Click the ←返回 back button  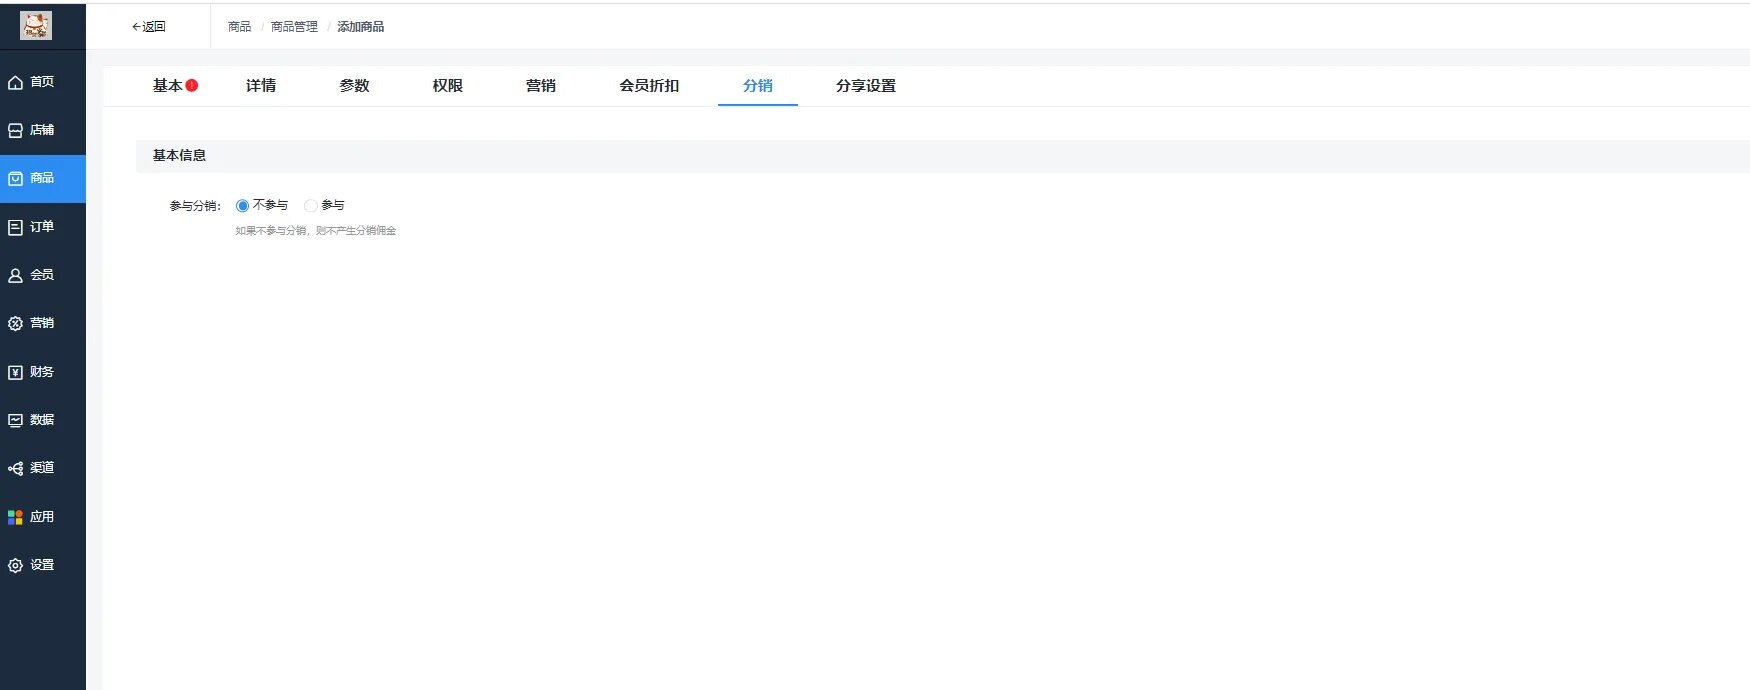pos(149,27)
